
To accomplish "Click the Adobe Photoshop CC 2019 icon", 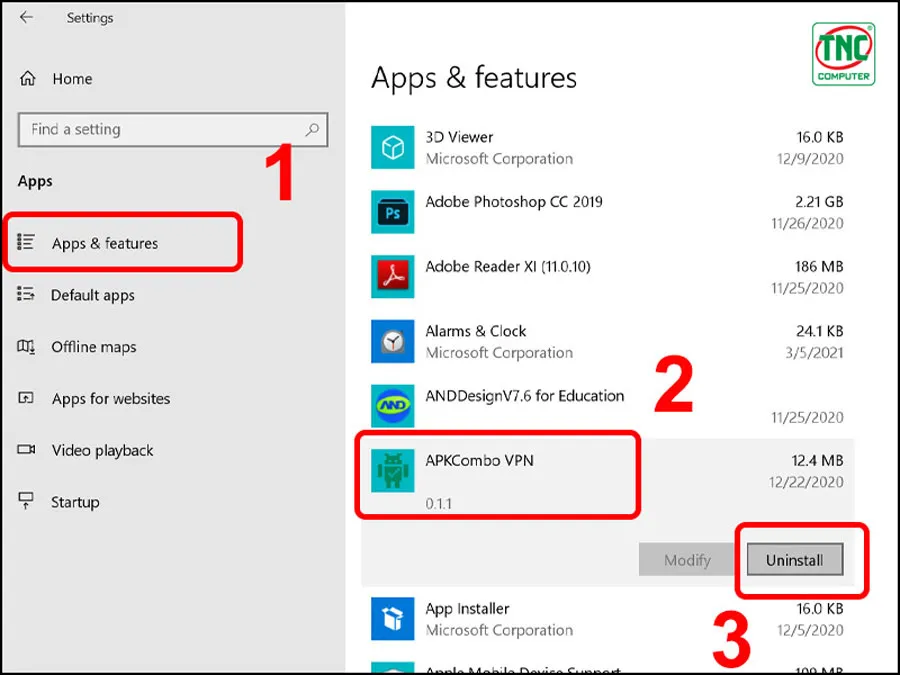I will point(393,212).
